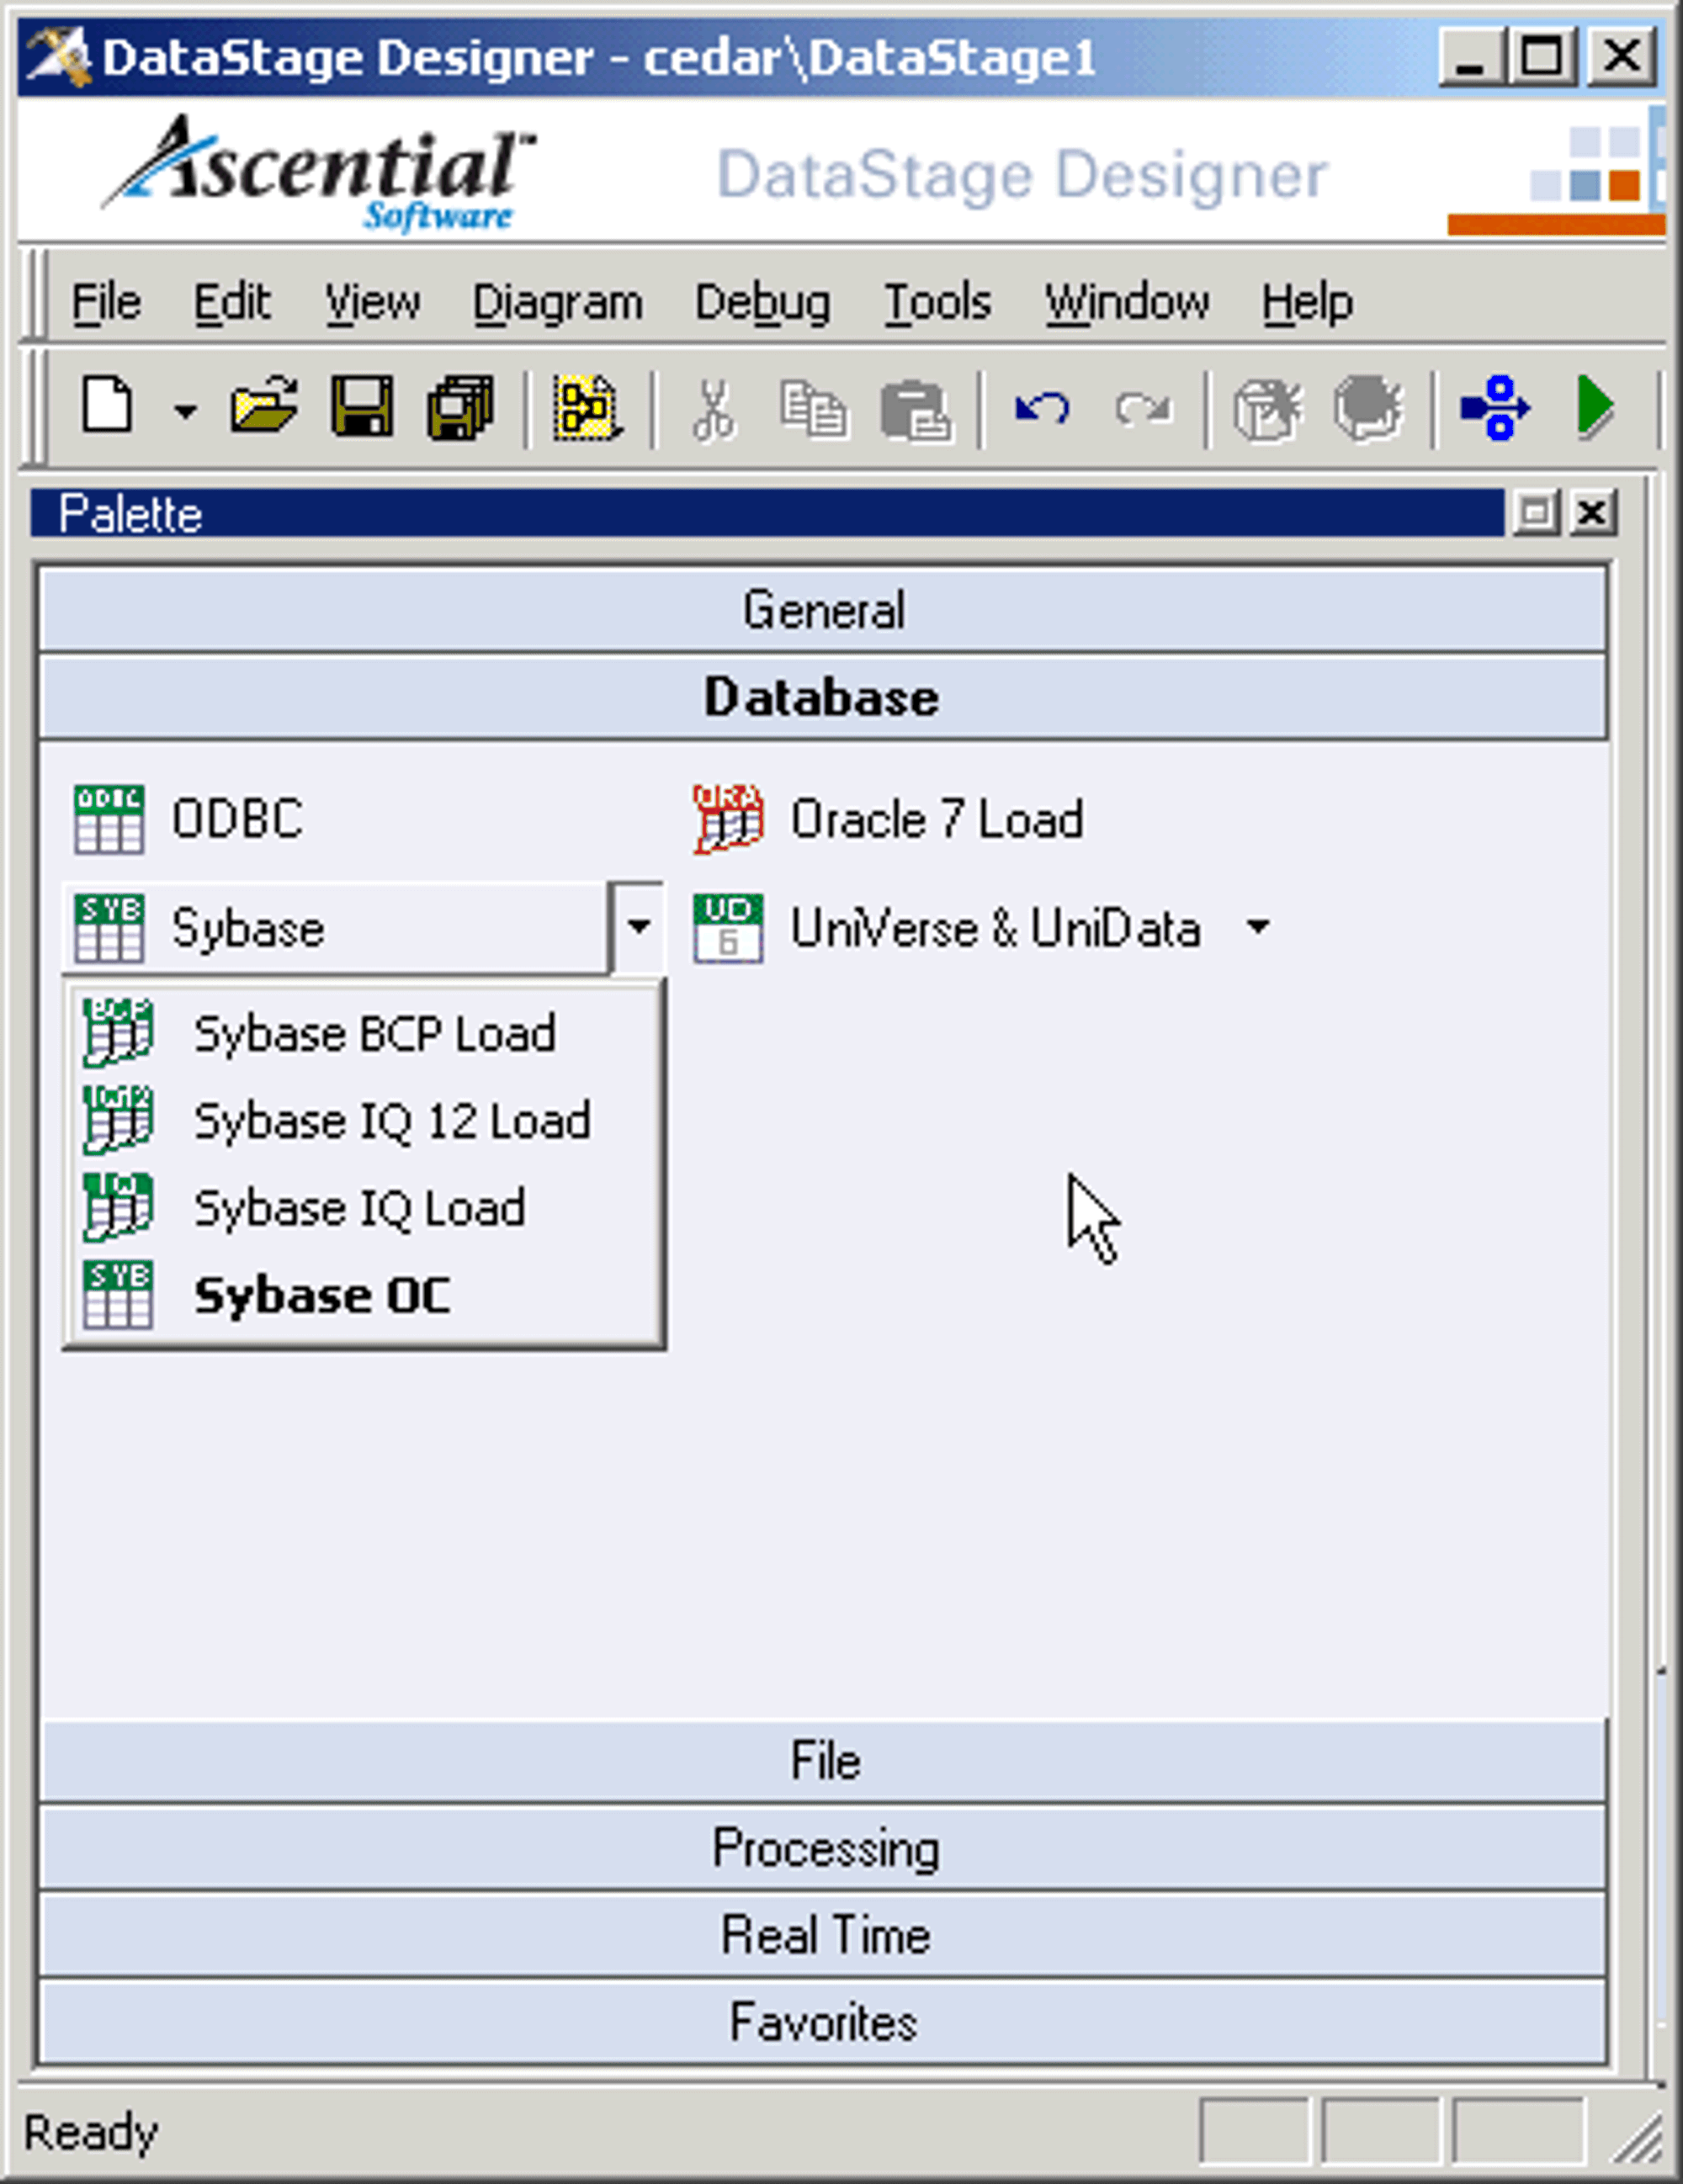Click the green Run job arrow

[1596, 408]
